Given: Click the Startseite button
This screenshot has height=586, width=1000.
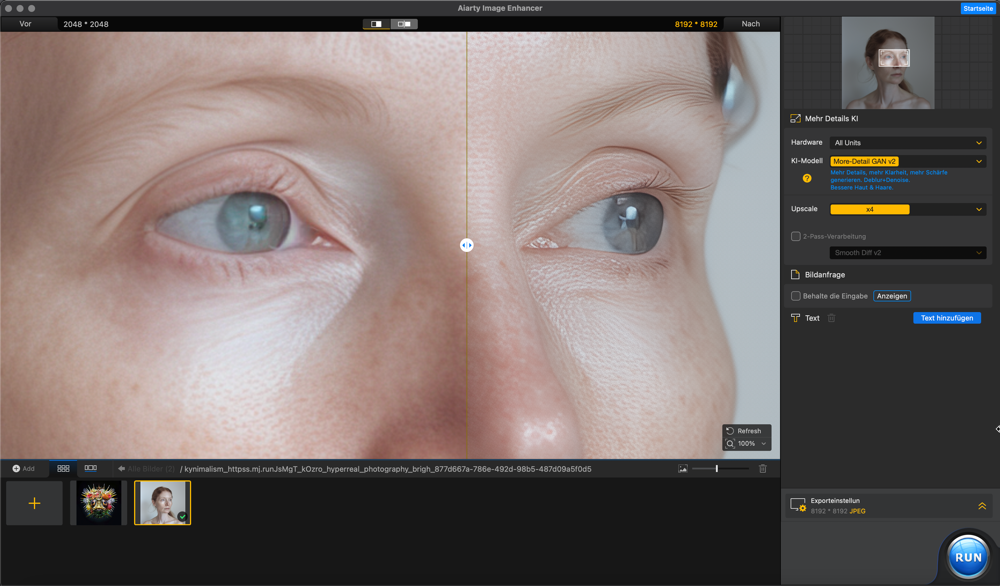Looking at the screenshot, I should [977, 8].
